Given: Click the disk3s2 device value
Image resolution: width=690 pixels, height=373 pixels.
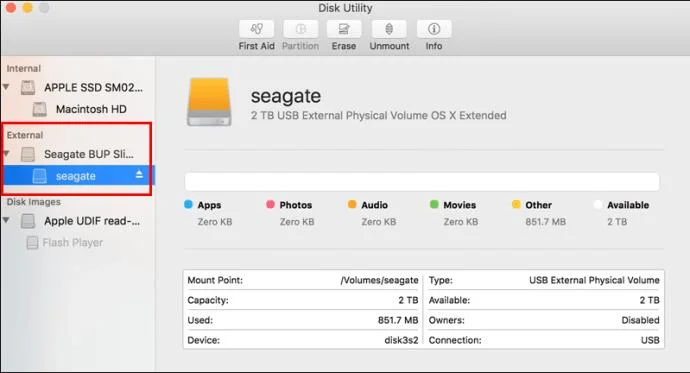Looking at the screenshot, I should [x=401, y=340].
